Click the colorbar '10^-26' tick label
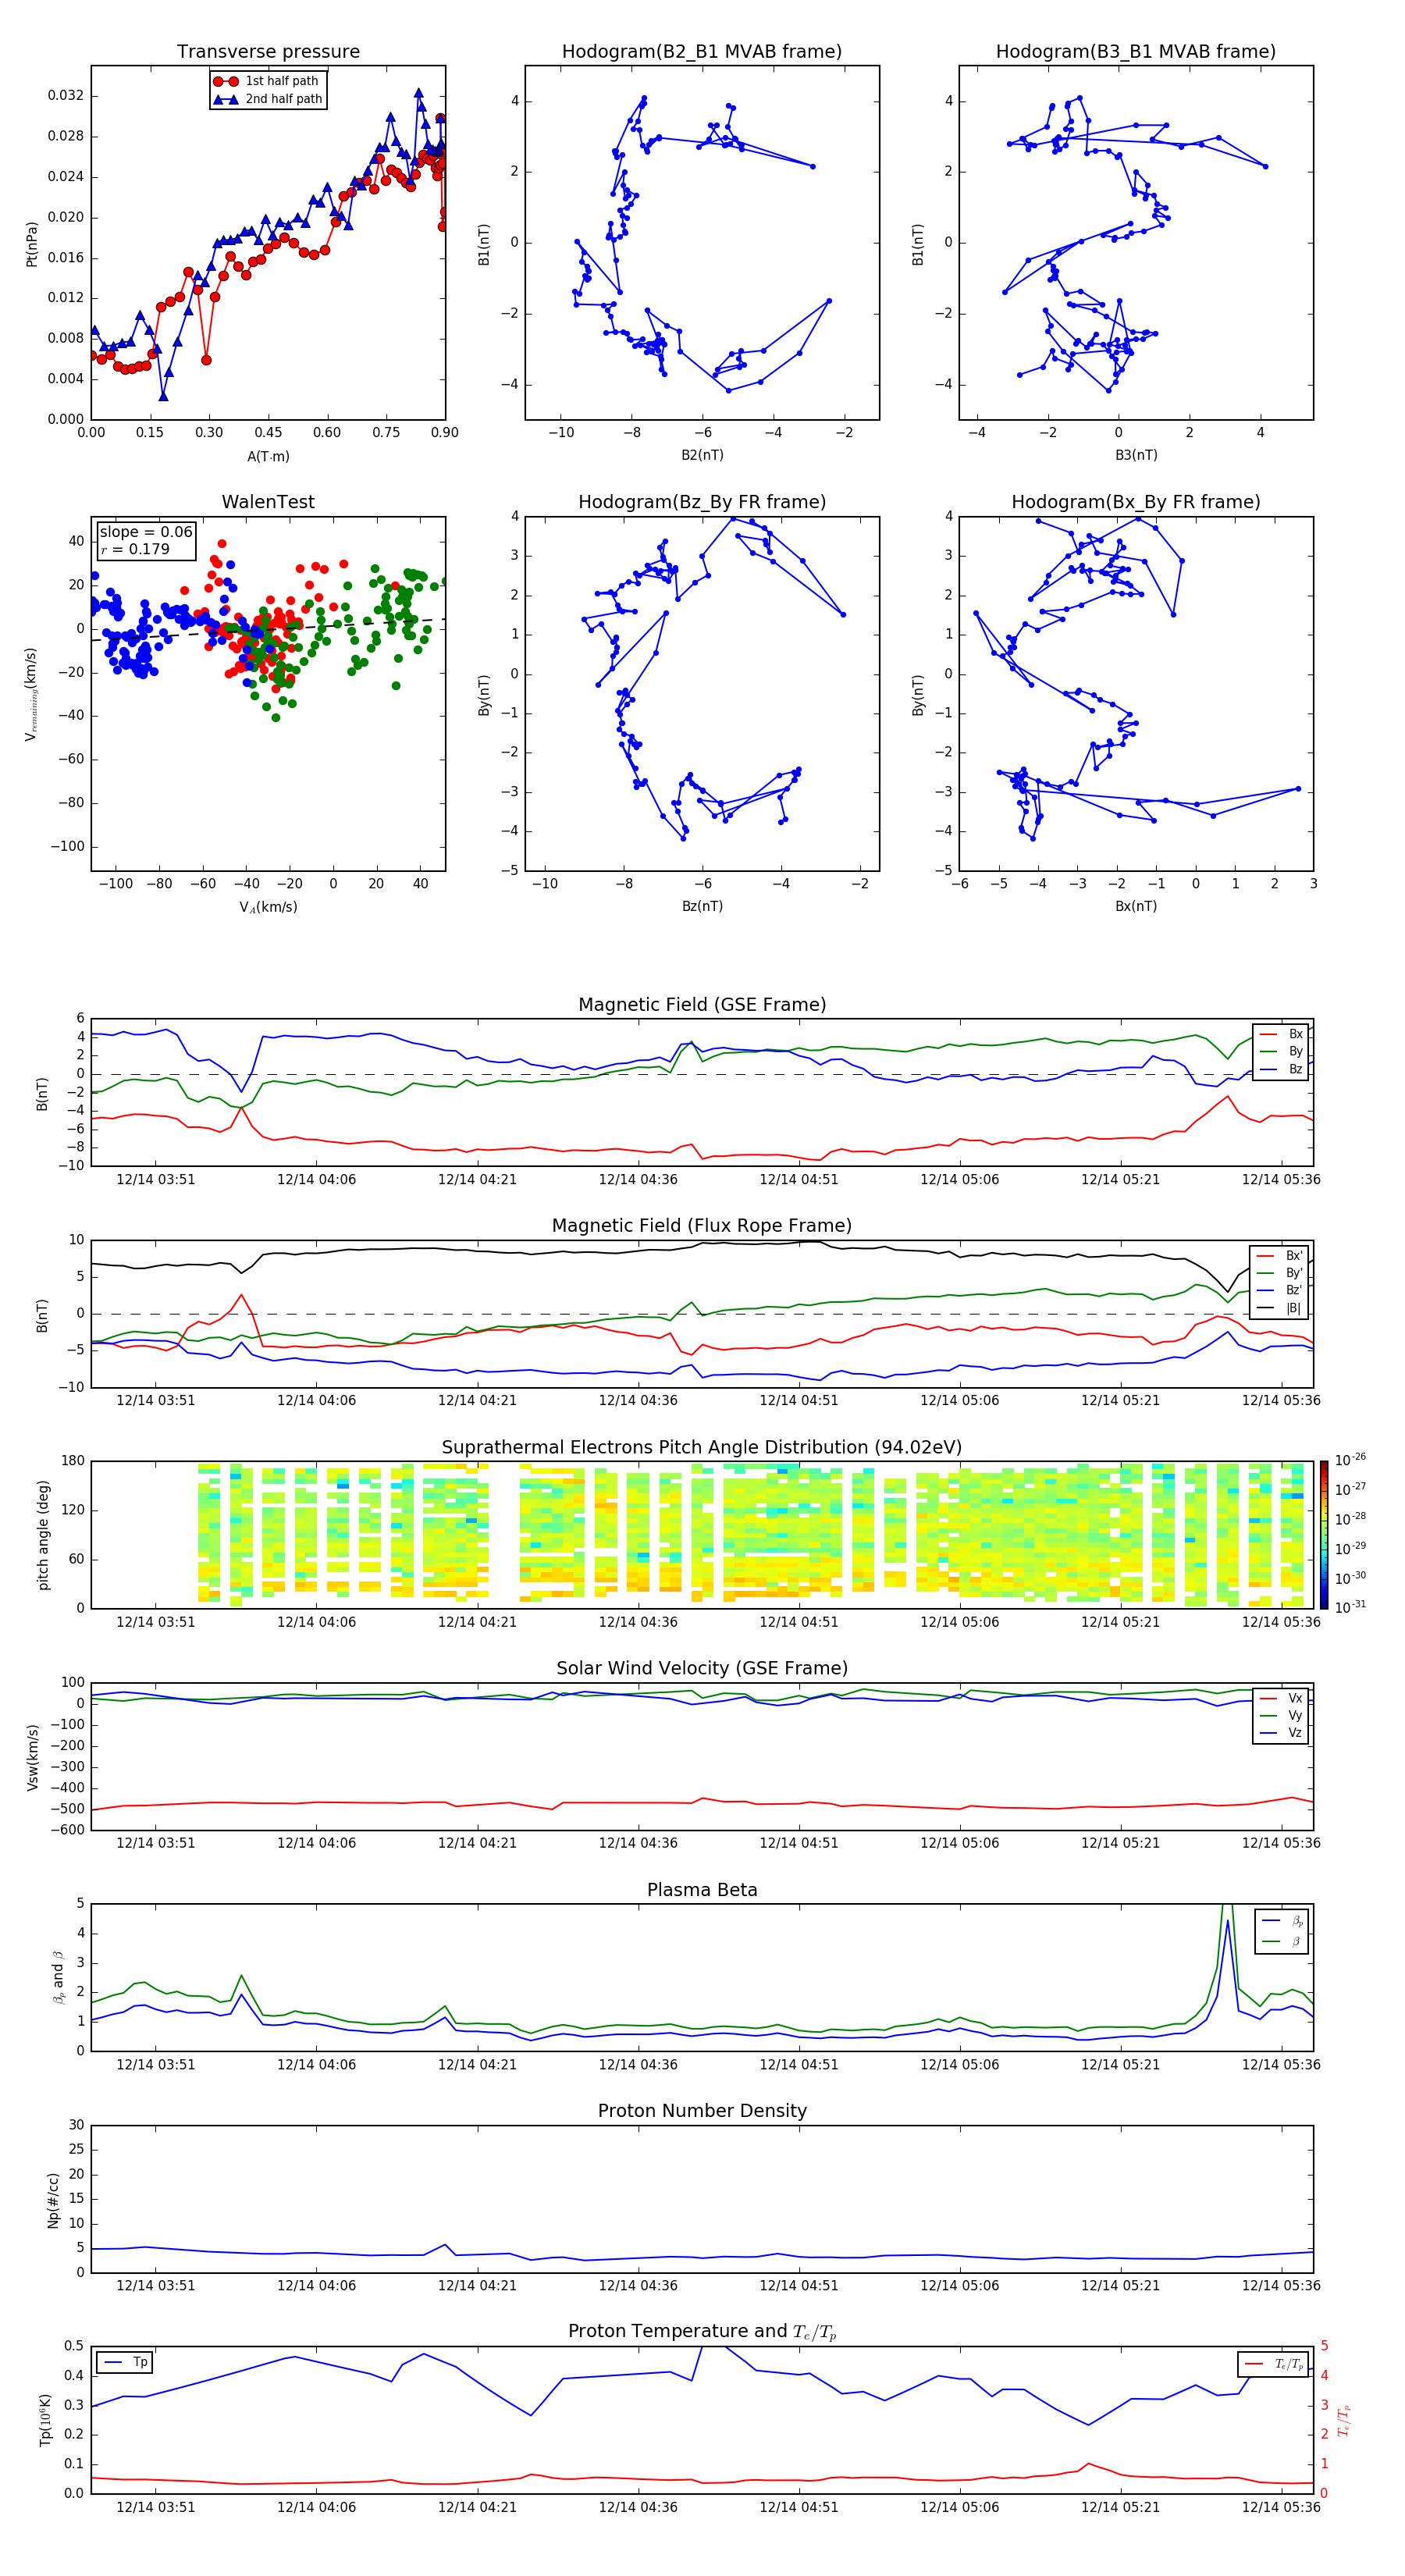This screenshot has width=1405, height=2576. (x=1350, y=1459)
